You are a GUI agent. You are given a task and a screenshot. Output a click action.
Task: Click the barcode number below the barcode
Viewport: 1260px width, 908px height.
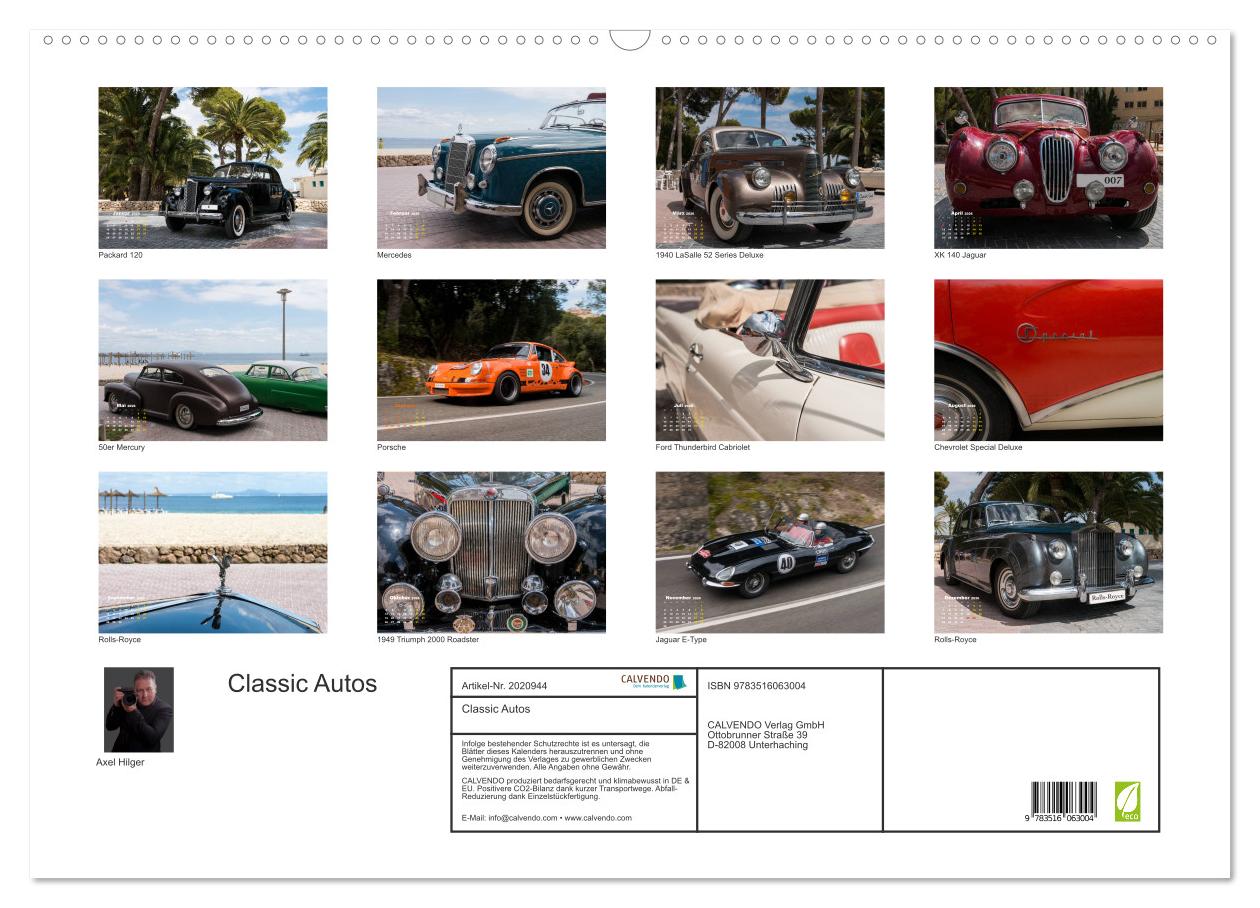1059,820
